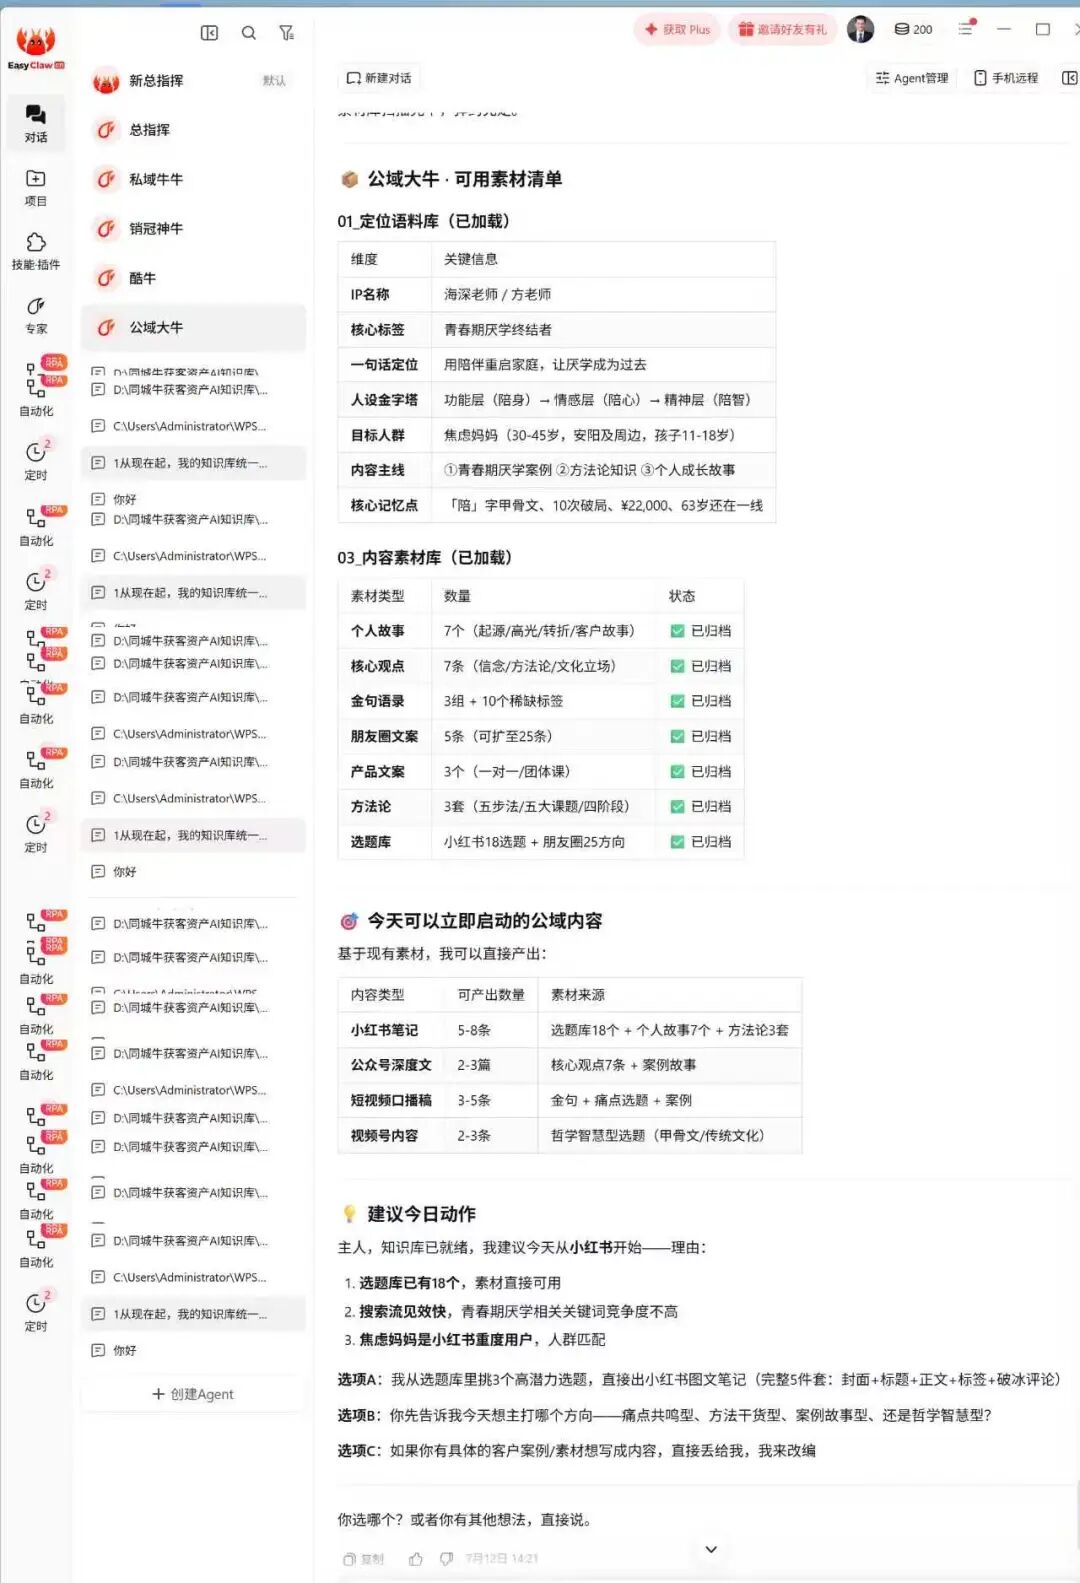Image resolution: width=1080 pixels, height=1583 pixels.
Task: Open search in agent list header
Action: click(249, 33)
